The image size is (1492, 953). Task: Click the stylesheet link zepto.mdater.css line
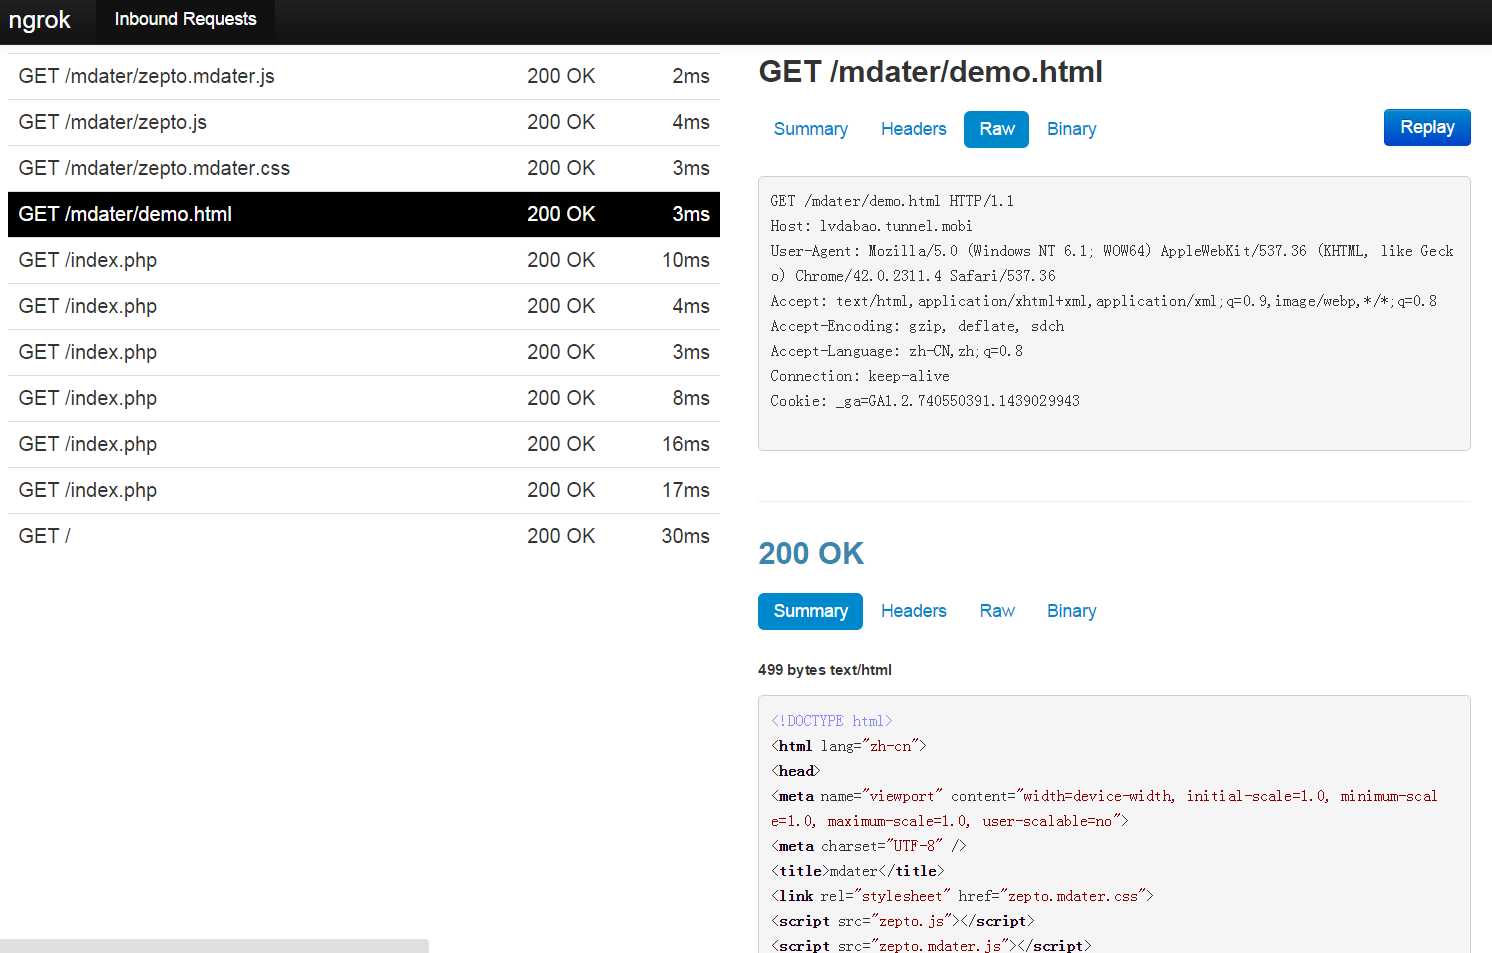(x=962, y=896)
